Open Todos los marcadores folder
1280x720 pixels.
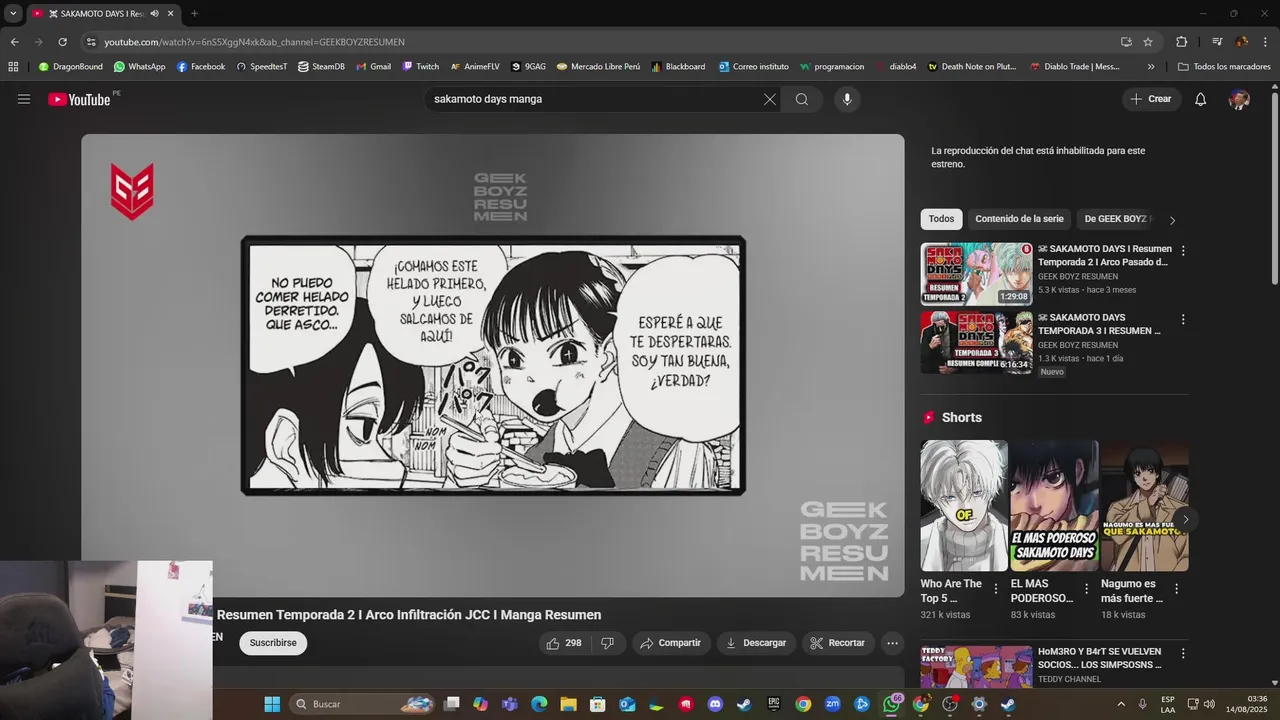pos(1224,67)
